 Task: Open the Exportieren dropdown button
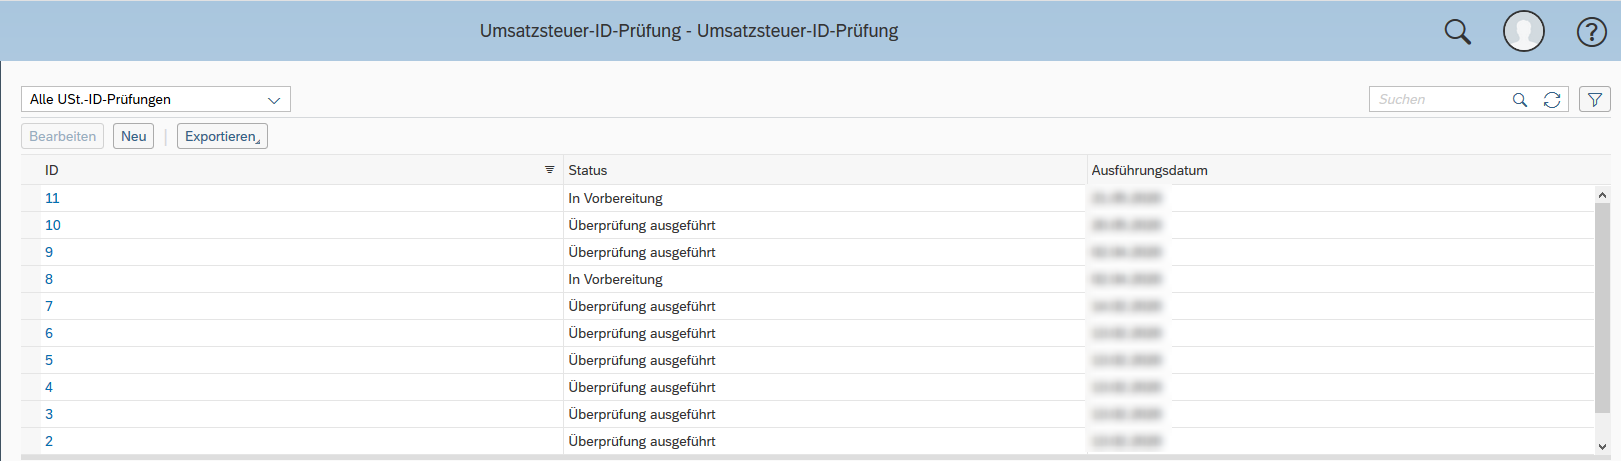click(x=222, y=136)
